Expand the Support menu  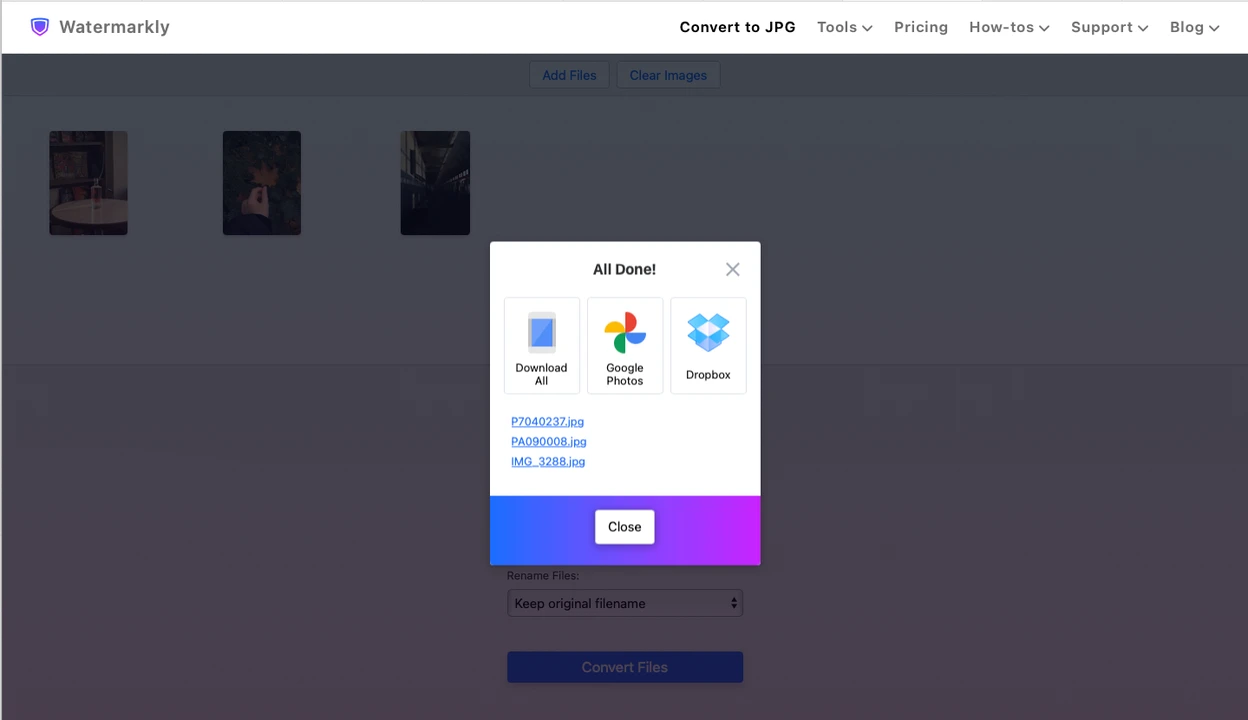click(1109, 27)
